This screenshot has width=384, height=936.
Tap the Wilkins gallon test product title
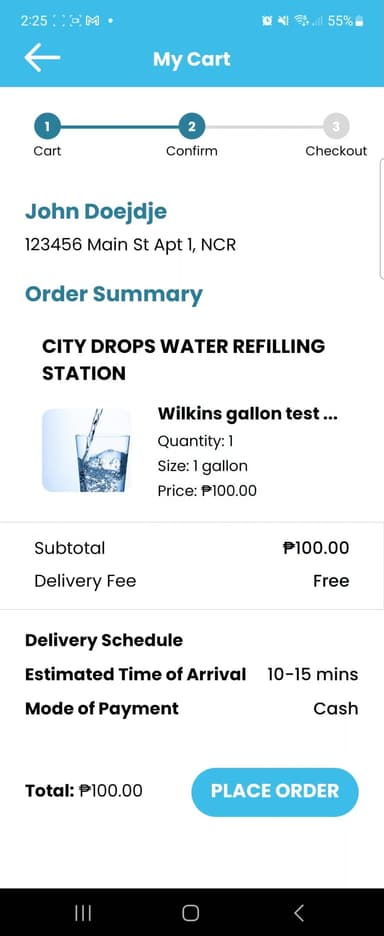click(x=248, y=414)
